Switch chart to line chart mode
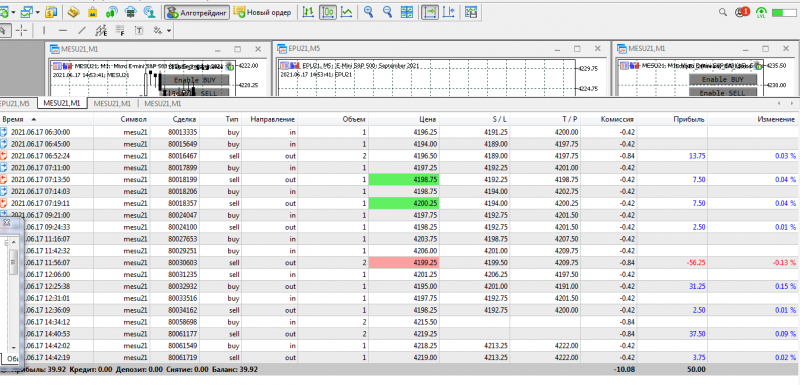This screenshot has height=385, width=800. 346,12
